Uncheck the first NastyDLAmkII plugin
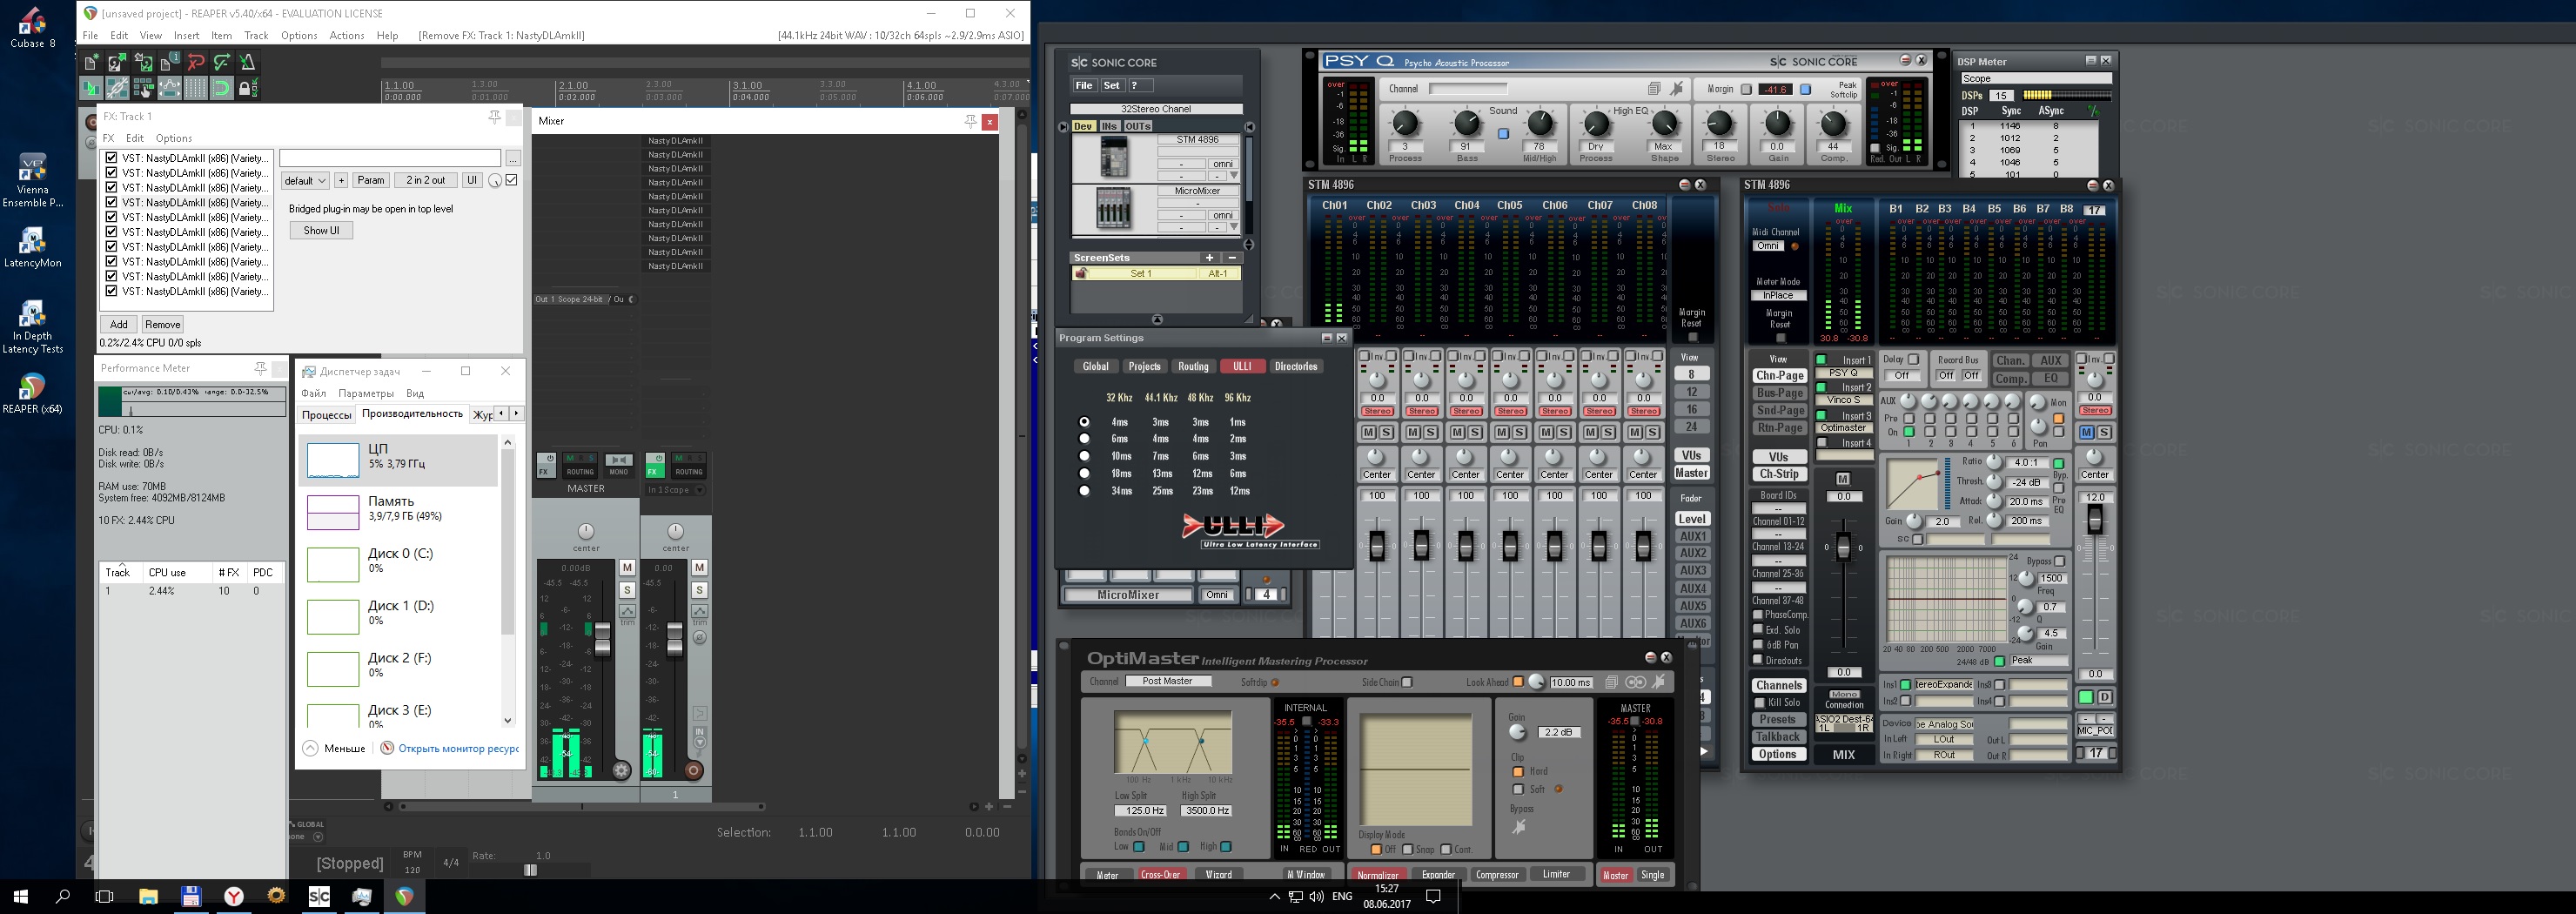 pyautogui.click(x=112, y=158)
